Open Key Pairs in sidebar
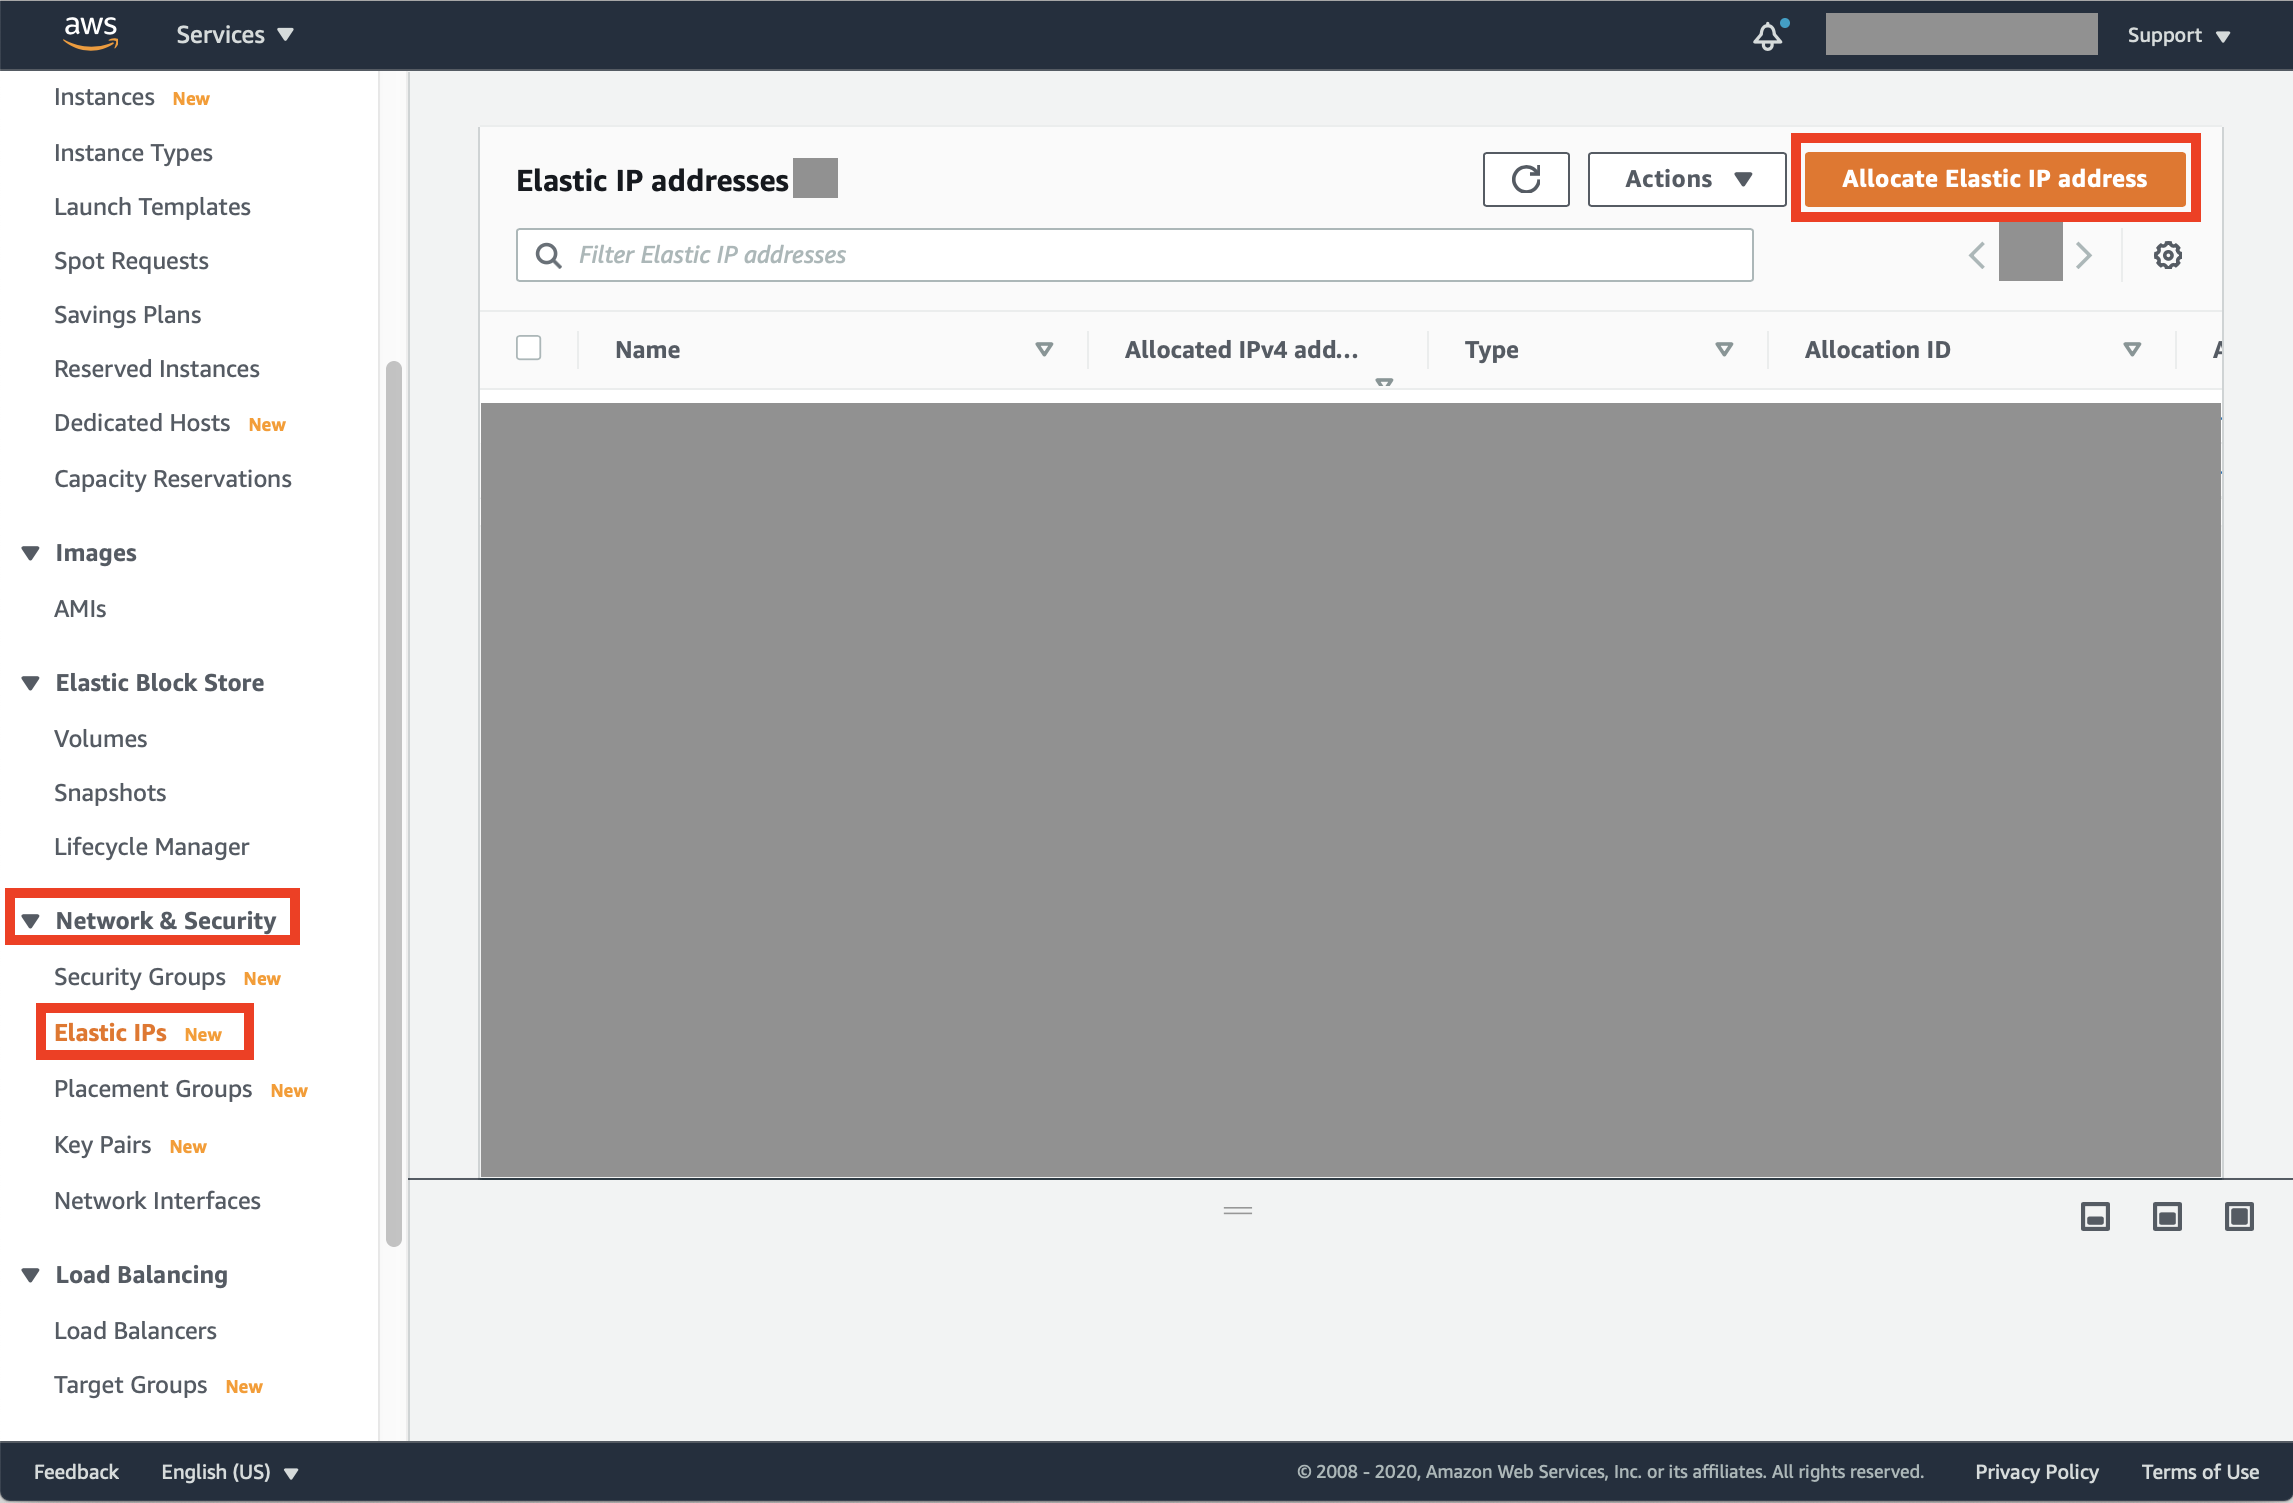This screenshot has width=2293, height=1503. click(102, 1145)
